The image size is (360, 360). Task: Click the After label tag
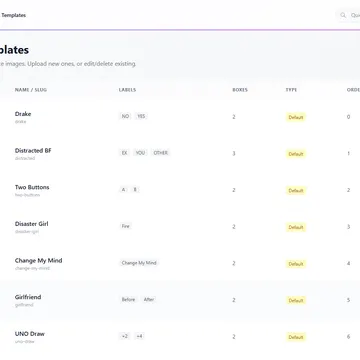tap(149, 300)
